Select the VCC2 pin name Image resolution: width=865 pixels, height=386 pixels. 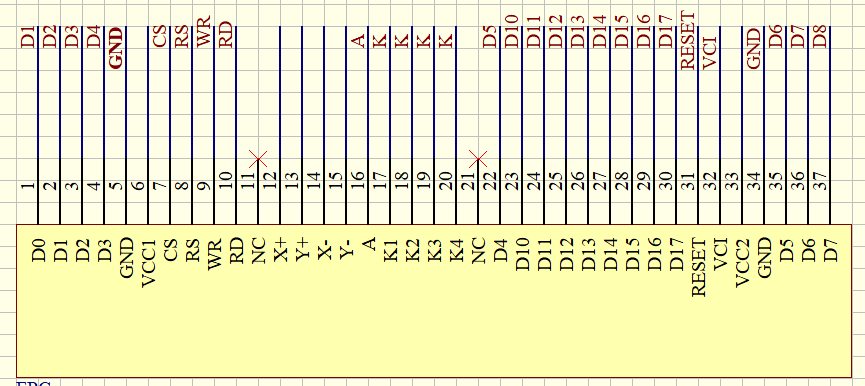pyautogui.click(x=744, y=262)
